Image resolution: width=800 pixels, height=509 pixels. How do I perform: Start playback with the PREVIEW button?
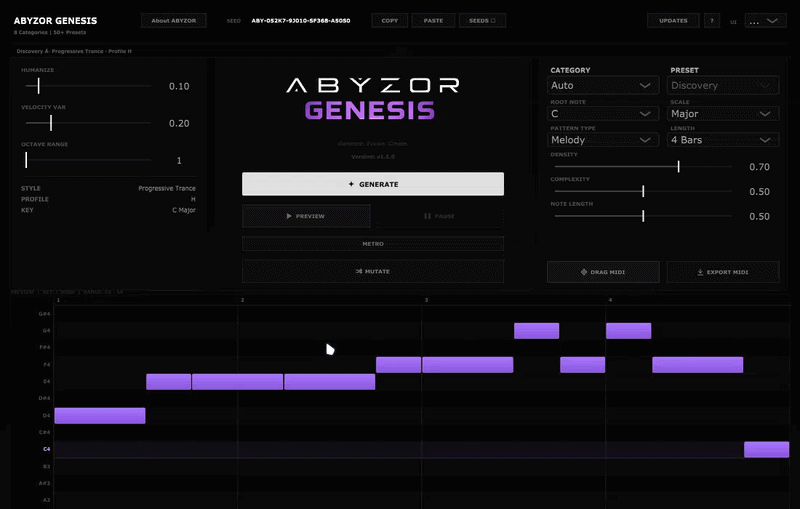(306, 216)
